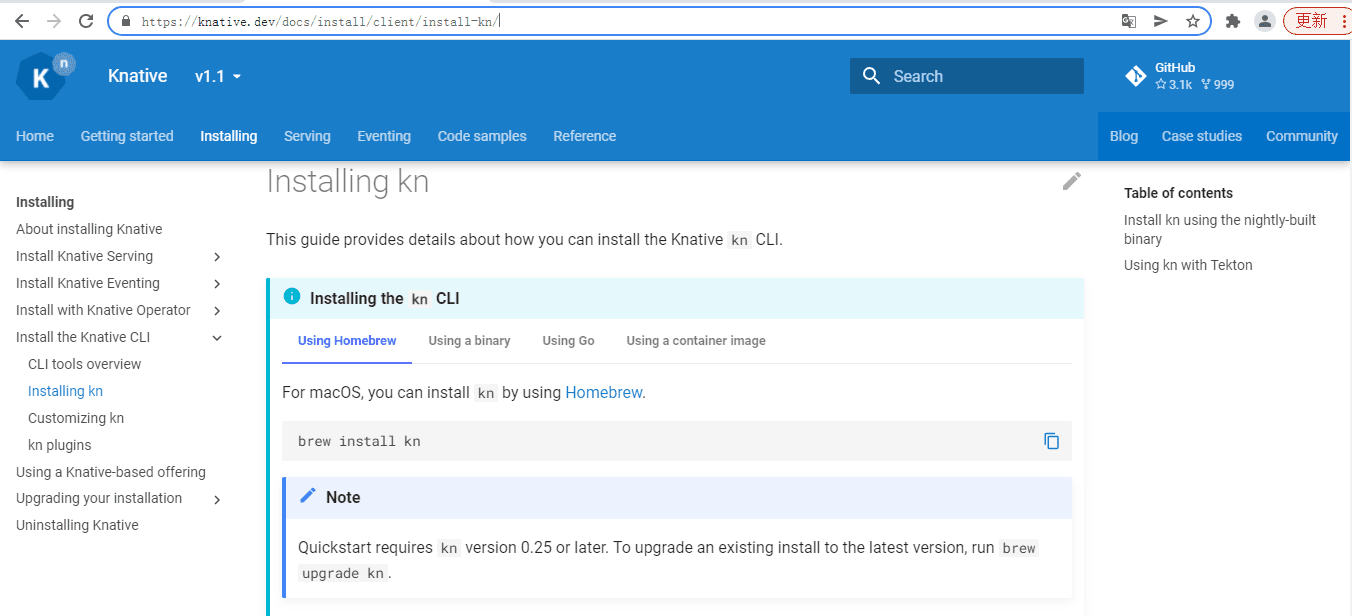Switch to Using Go tab
Screen dimensions: 1352x616
point(568,341)
